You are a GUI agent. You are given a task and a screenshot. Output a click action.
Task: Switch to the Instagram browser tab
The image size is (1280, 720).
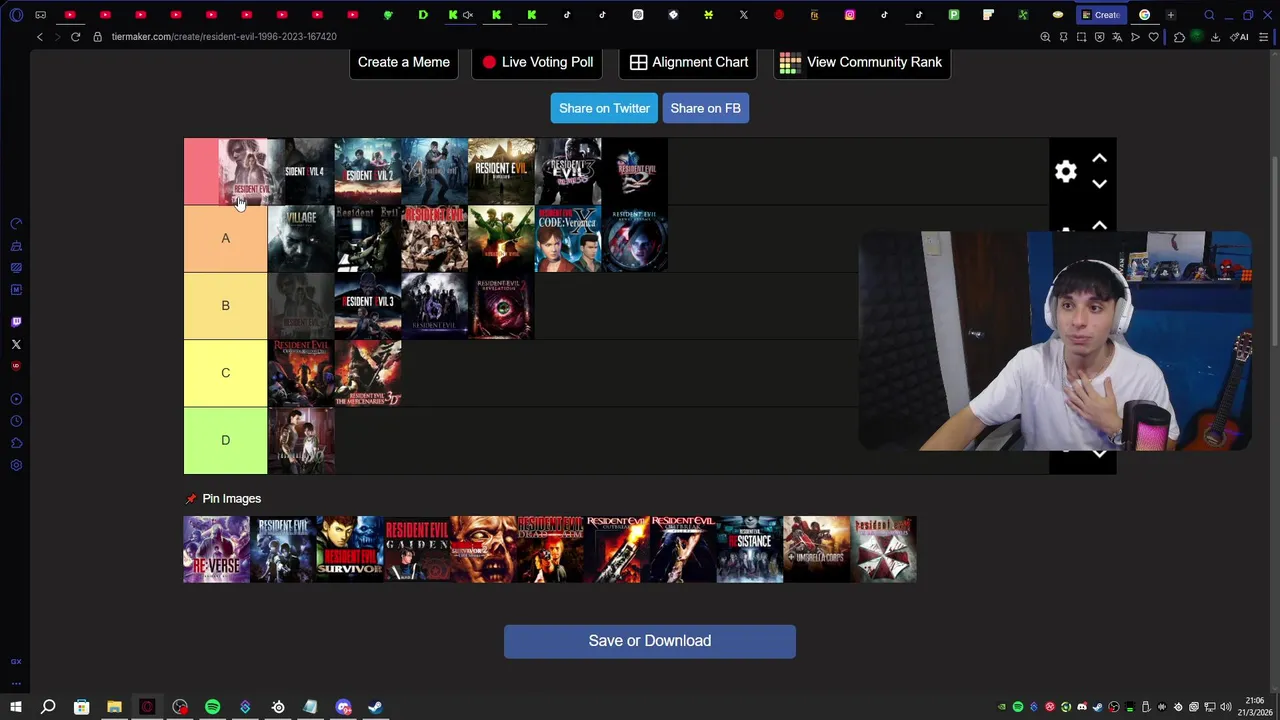pyautogui.click(x=850, y=15)
